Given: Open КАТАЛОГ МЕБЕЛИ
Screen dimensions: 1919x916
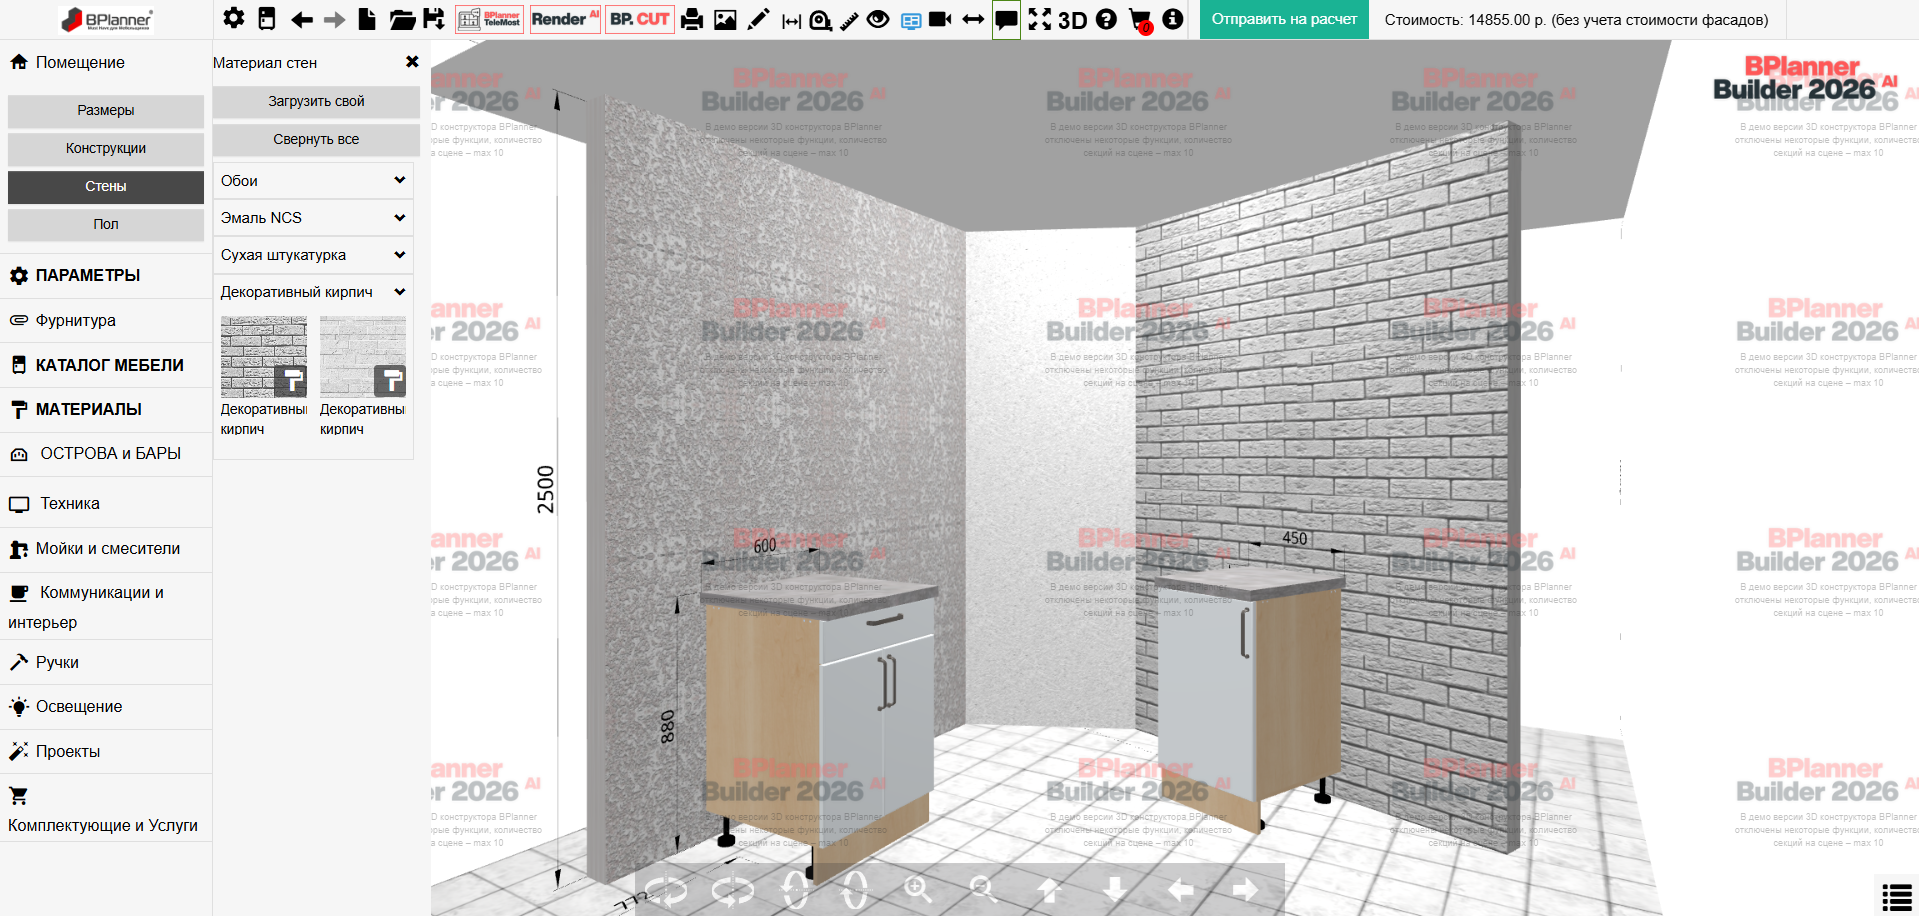Looking at the screenshot, I should 106,365.
